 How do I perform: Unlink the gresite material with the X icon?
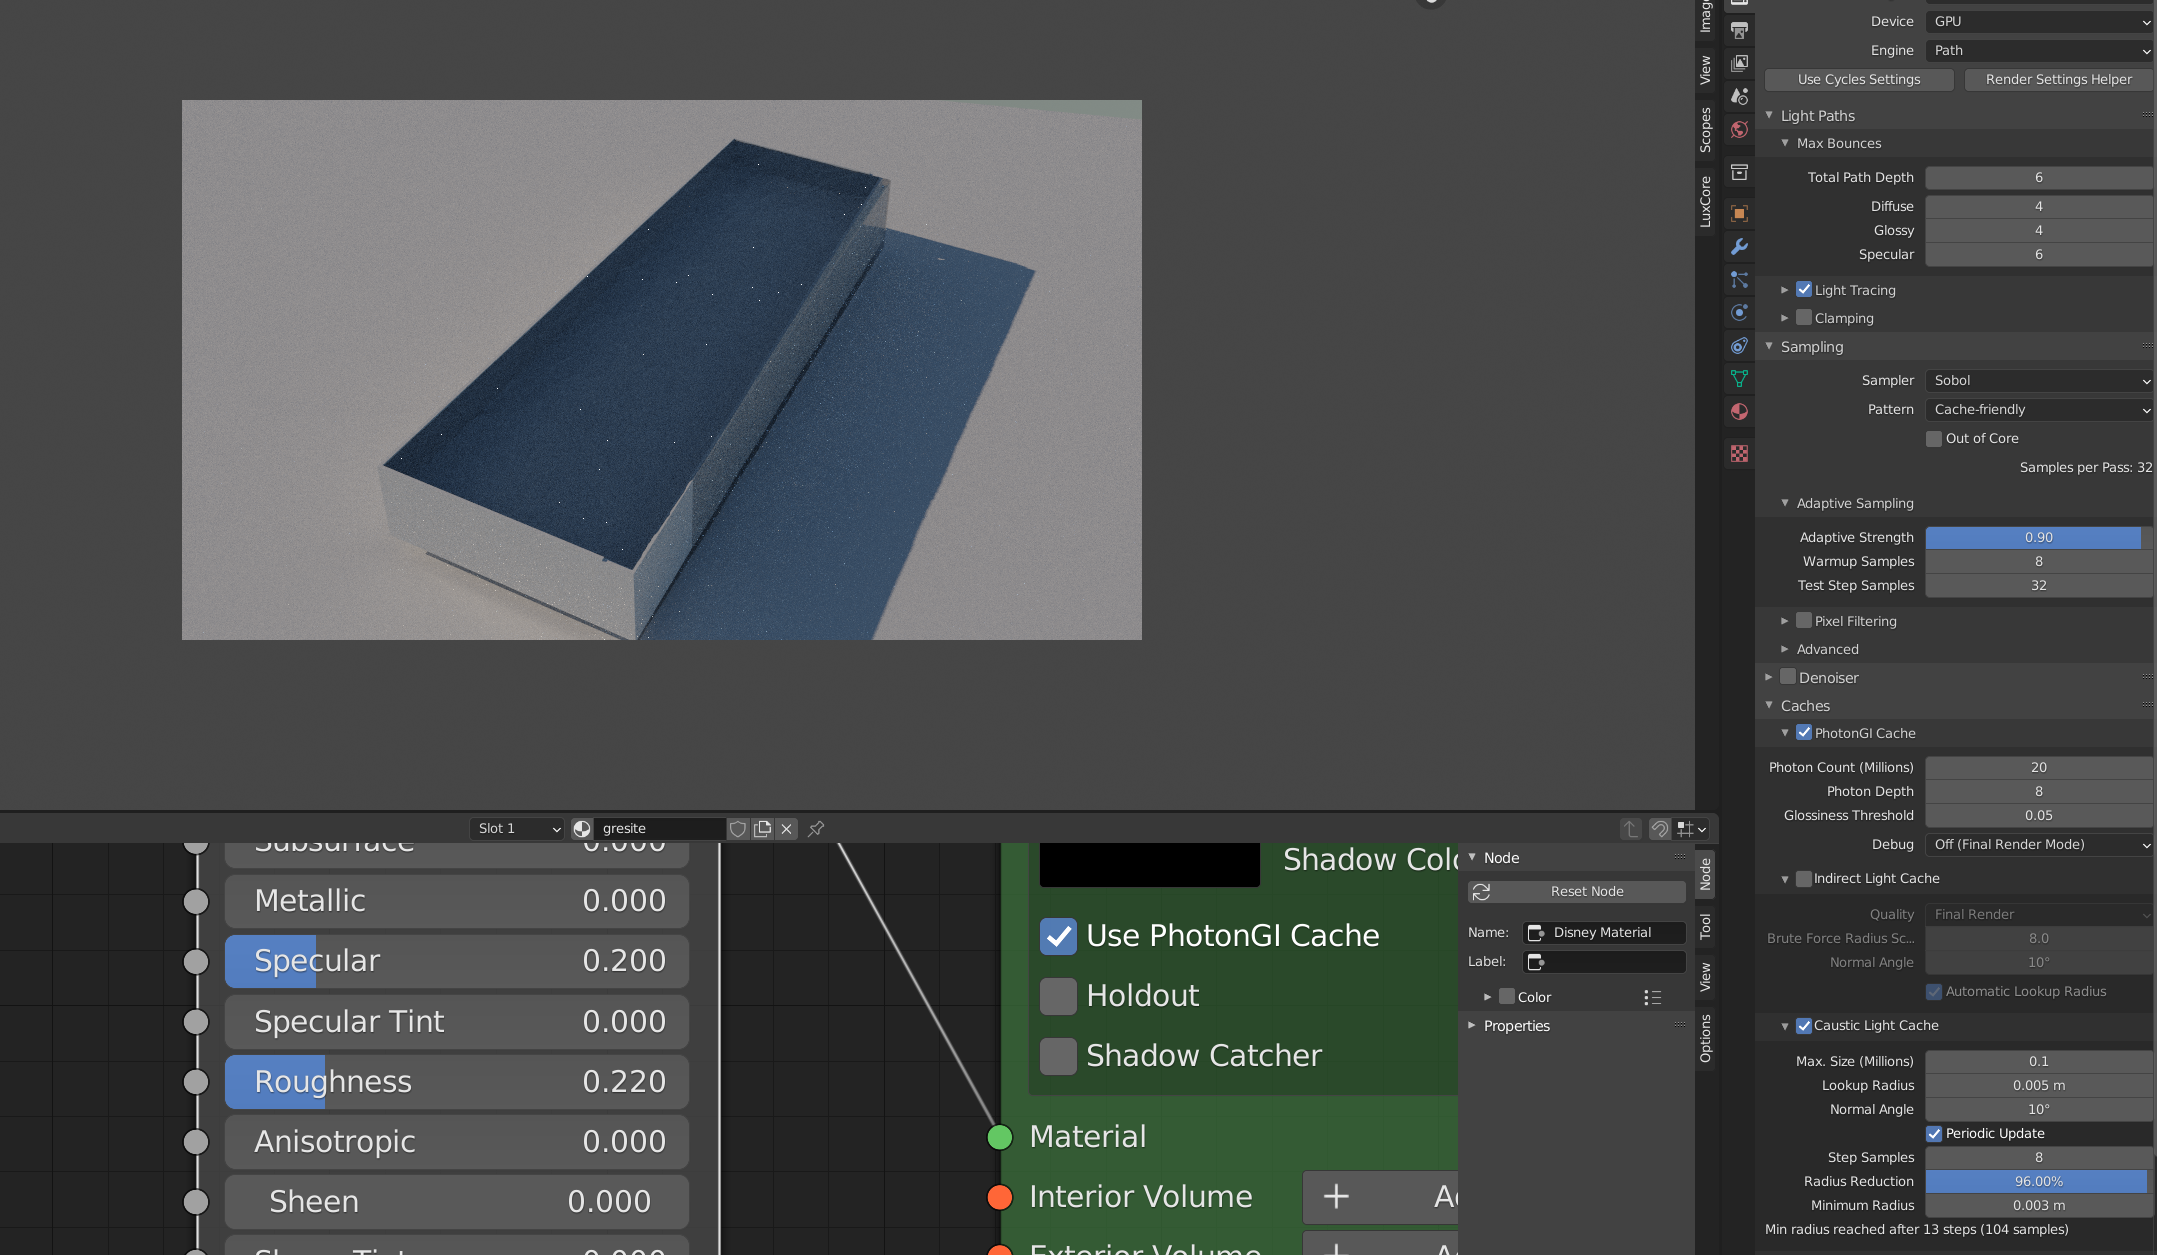(x=786, y=829)
